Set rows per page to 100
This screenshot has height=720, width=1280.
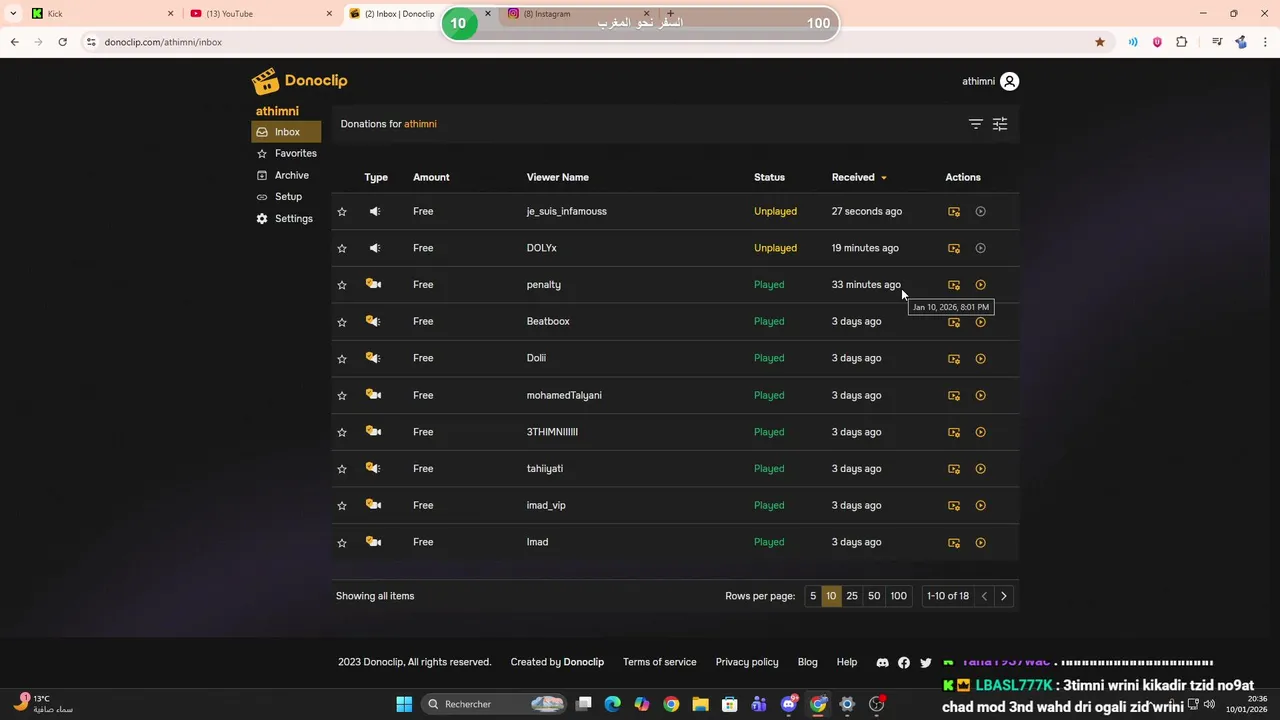pos(899,596)
